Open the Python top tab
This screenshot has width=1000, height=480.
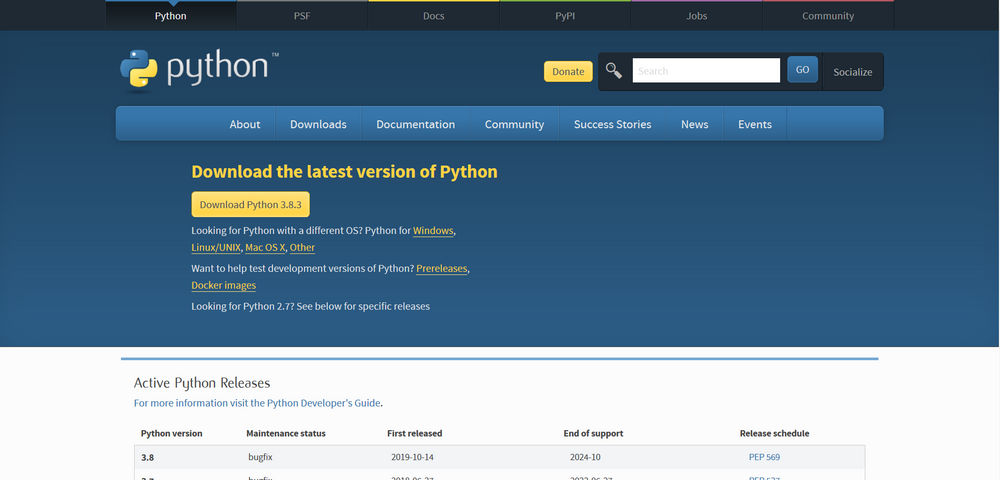pos(171,16)
